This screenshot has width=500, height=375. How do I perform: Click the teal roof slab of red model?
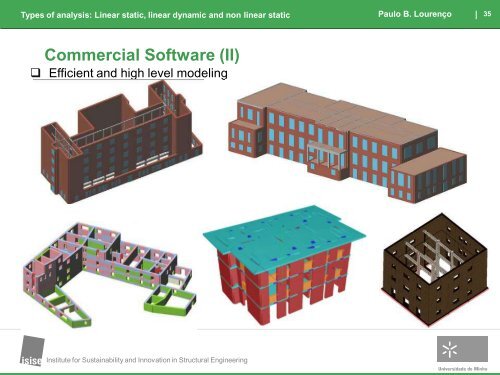click(284, 233)
